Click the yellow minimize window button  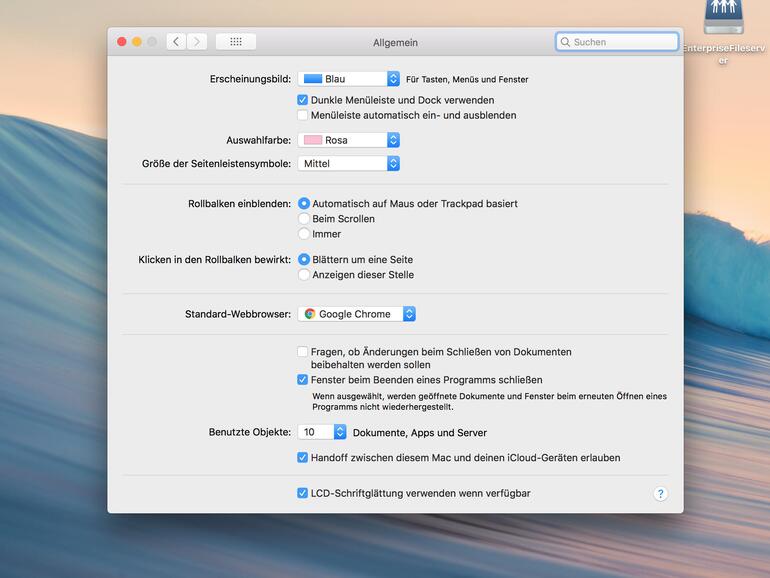[137, 42]
